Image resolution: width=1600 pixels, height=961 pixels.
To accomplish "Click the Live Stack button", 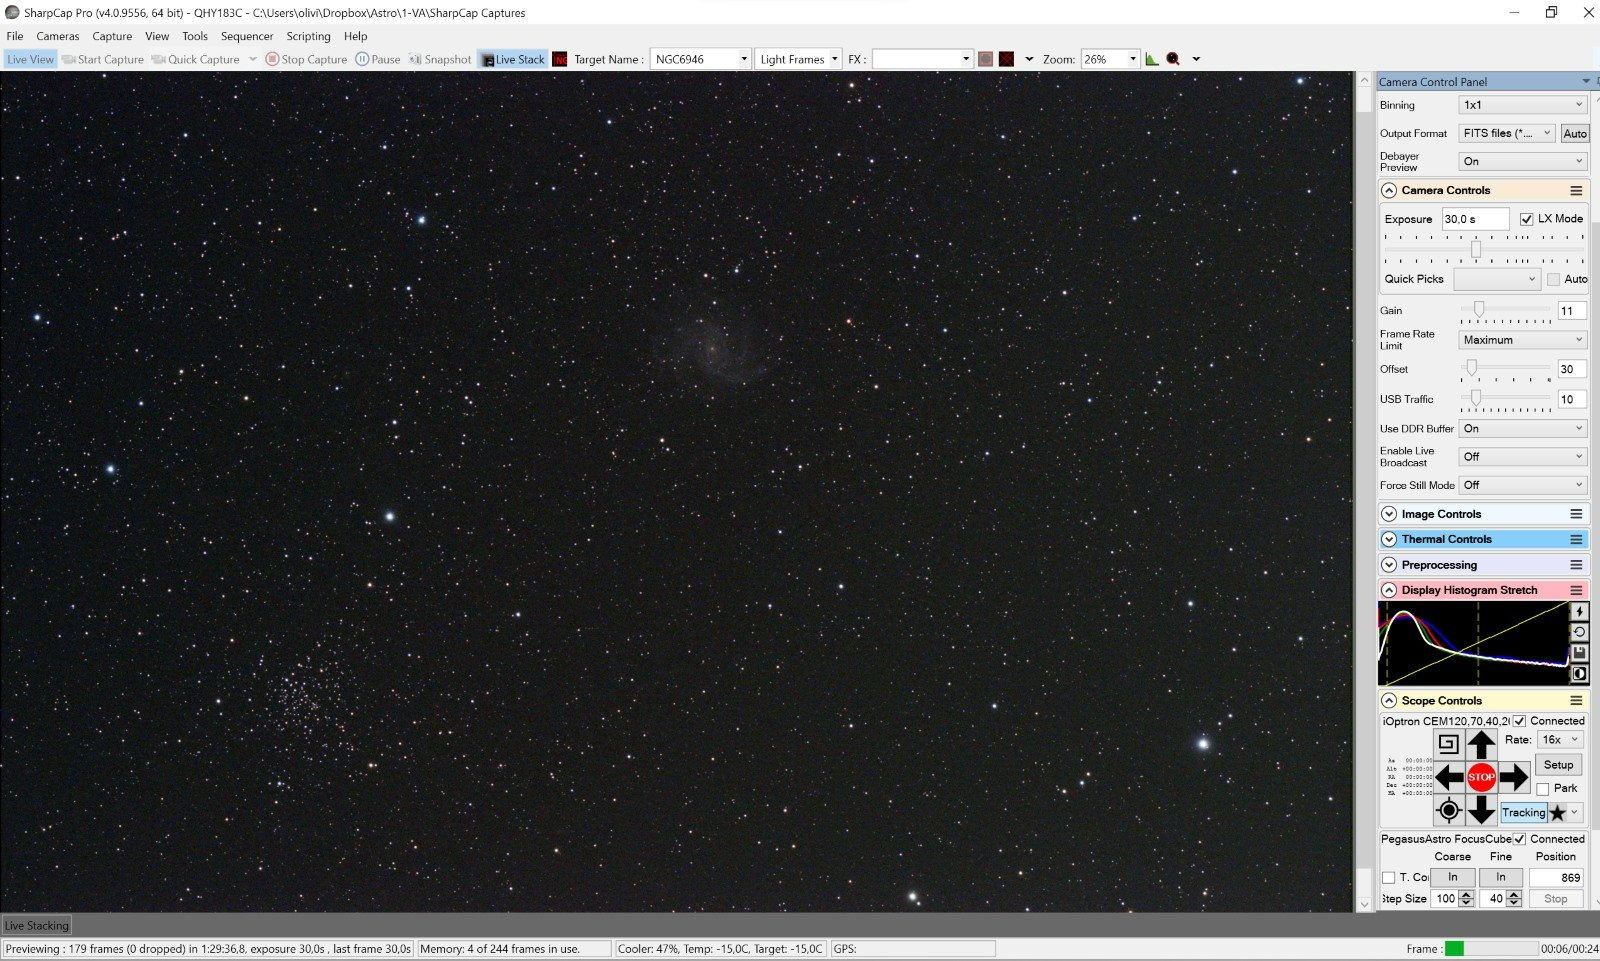I will (513, 59).
